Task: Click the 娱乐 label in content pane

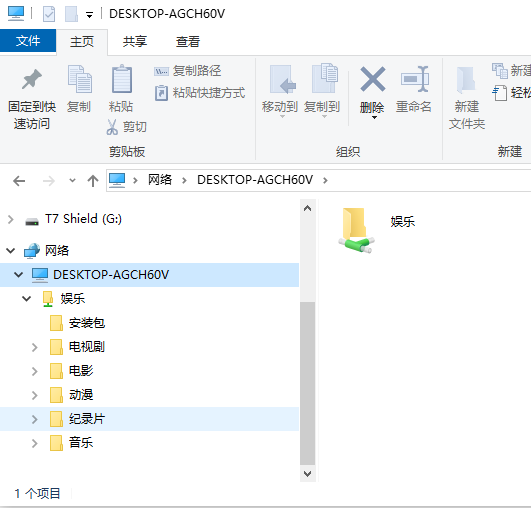Action: (403, 222)
